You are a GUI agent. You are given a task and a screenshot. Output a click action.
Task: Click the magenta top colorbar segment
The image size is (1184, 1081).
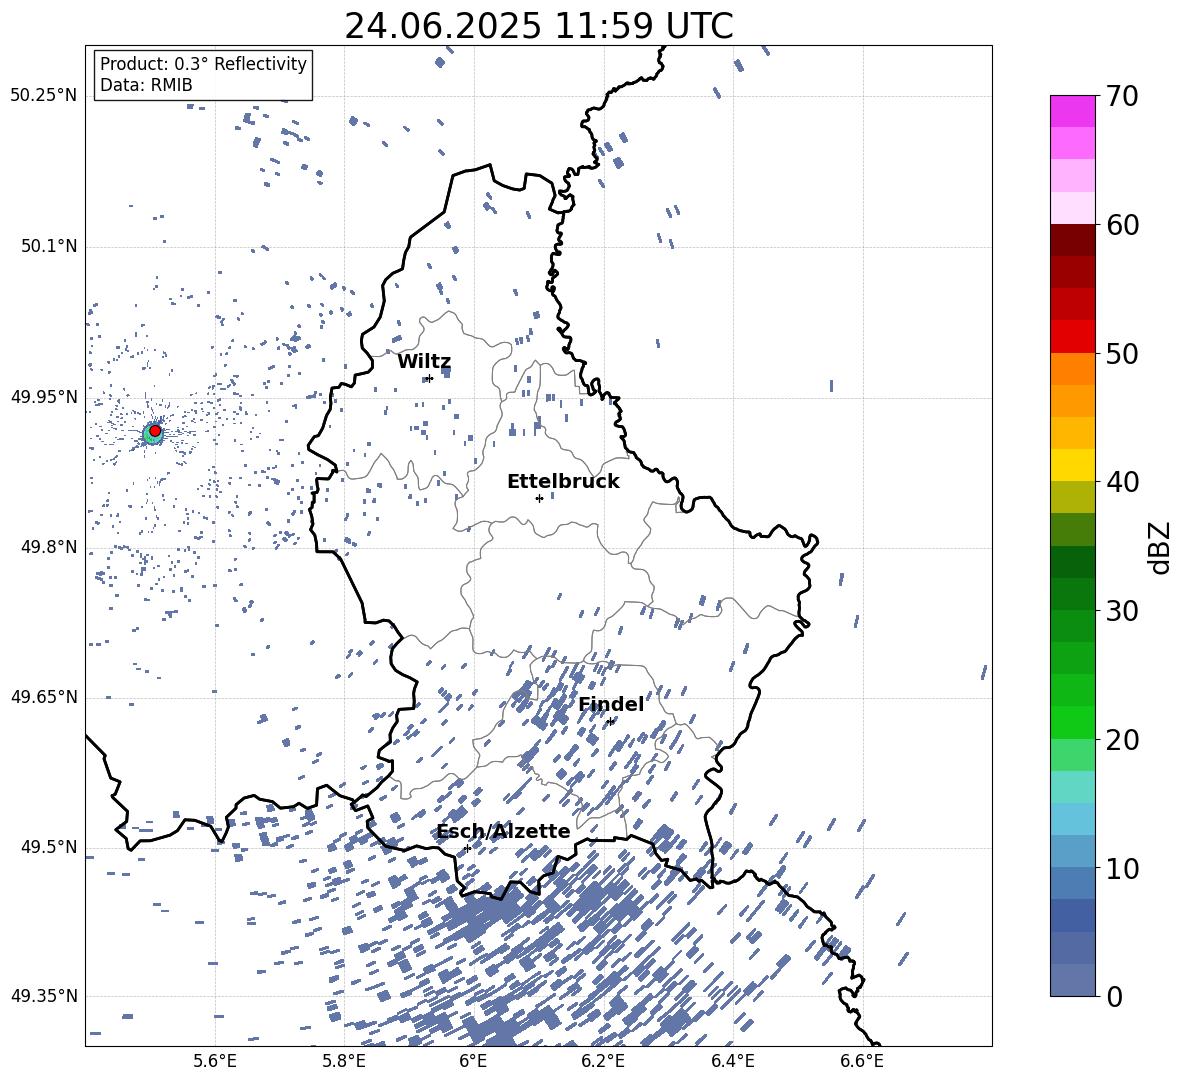[x=1072, y=112]
